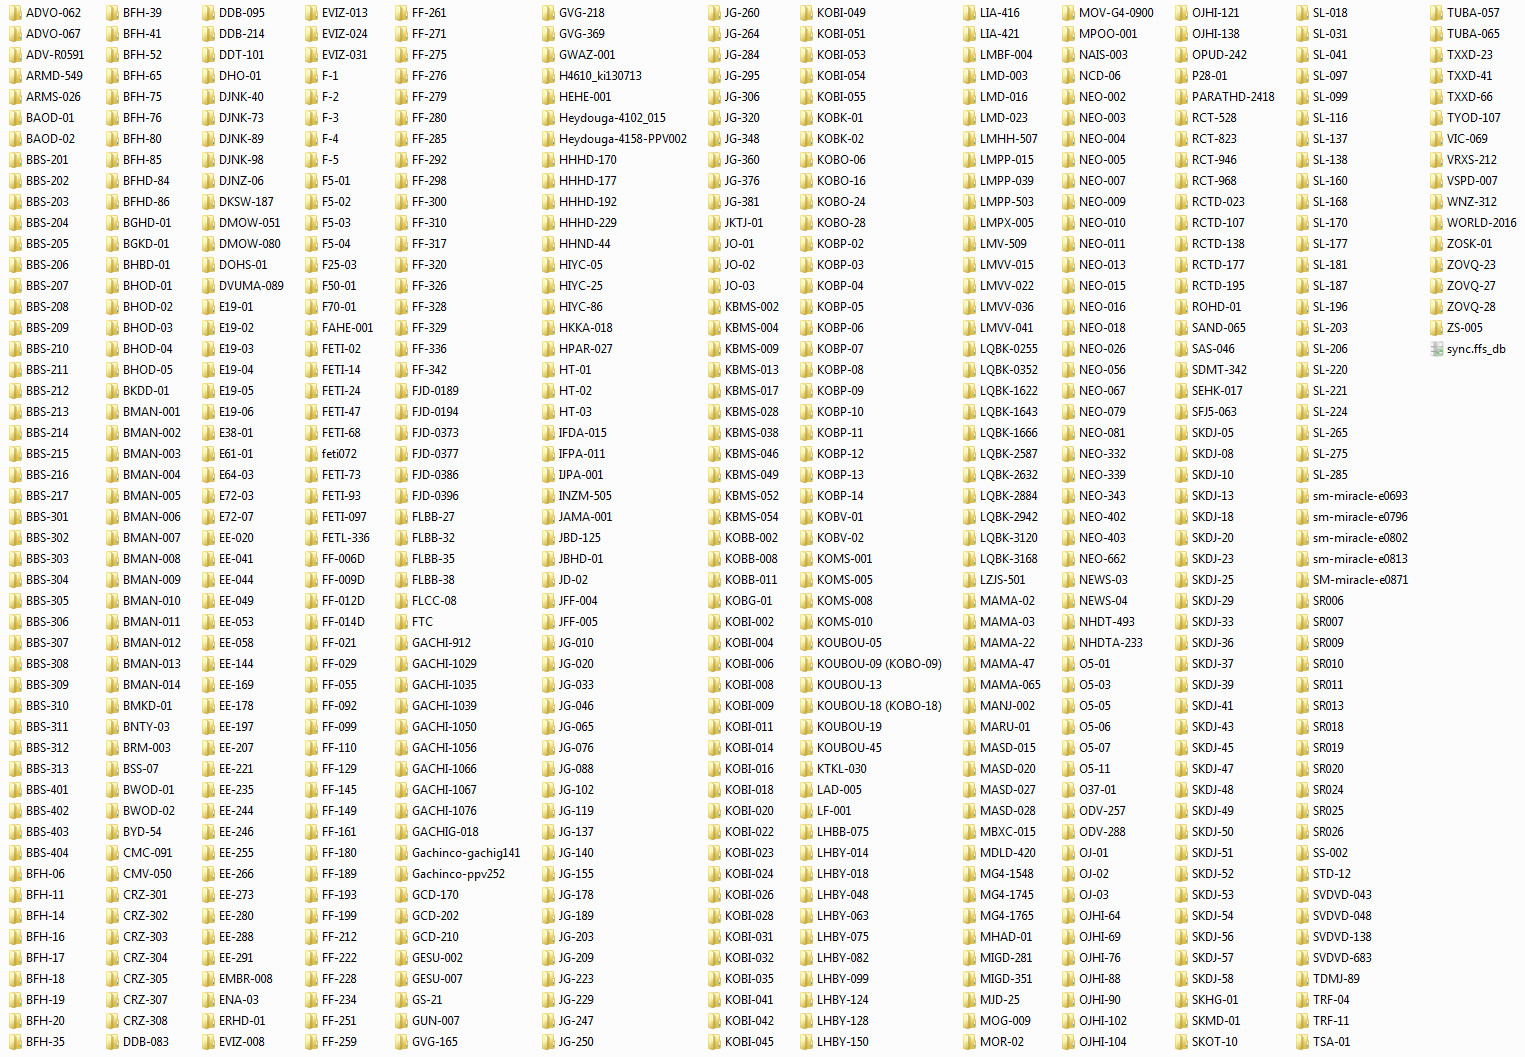Select the MOV-G4-0900 folder icon
Image resolution: width=1525 pixels, height=1057 pixels.
1068,13
